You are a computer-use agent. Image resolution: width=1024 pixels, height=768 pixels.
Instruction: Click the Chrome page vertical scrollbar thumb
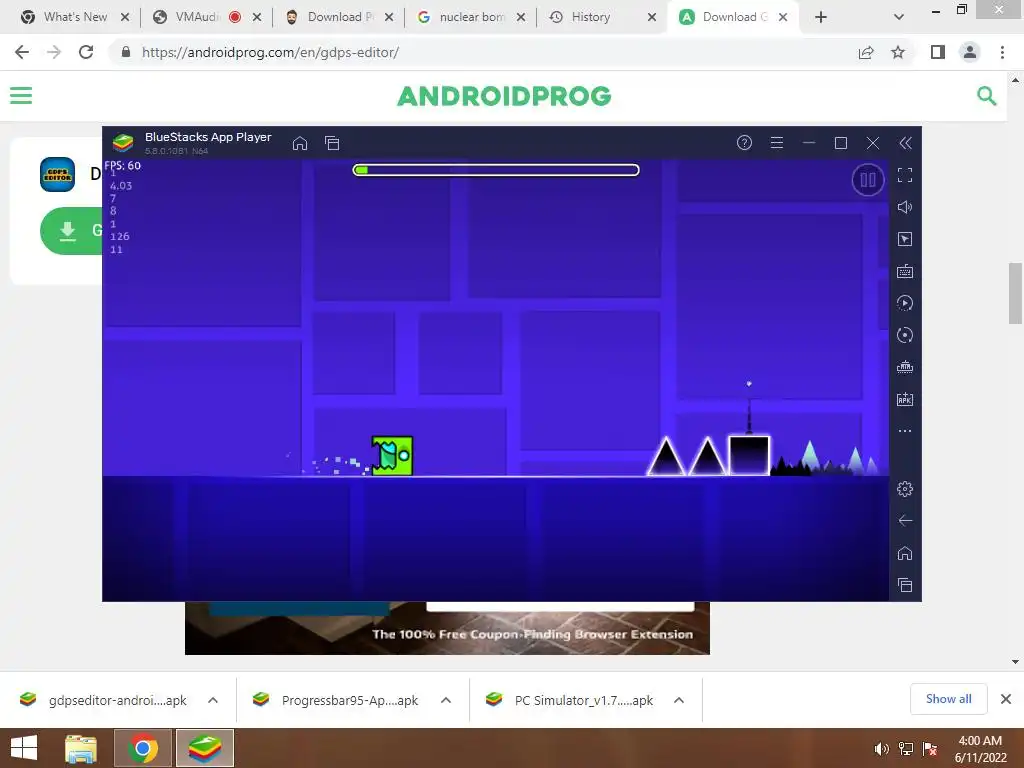pyautogui.click(x=1016, y=293)
